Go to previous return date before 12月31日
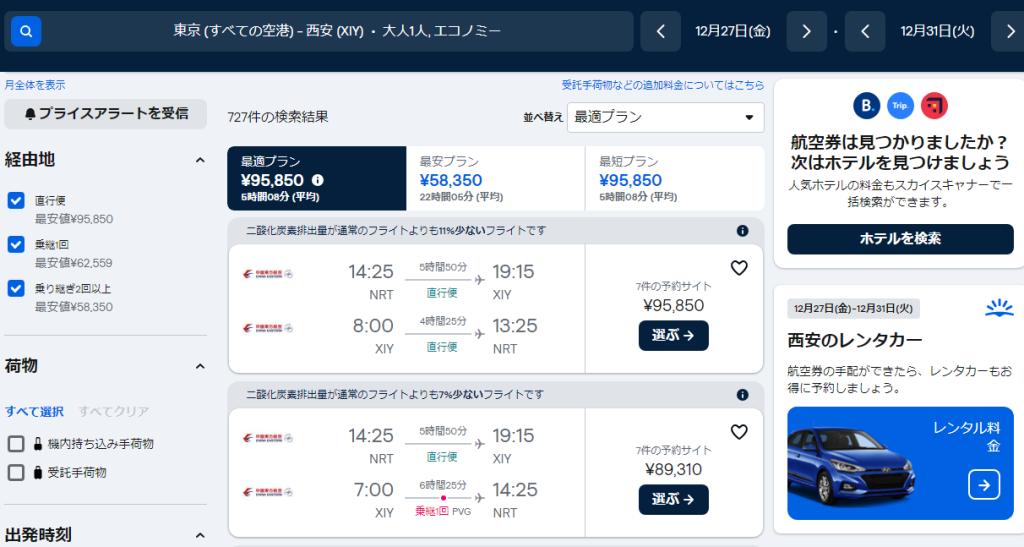This screenshot has height=547, width=1024. click(865, 32)
